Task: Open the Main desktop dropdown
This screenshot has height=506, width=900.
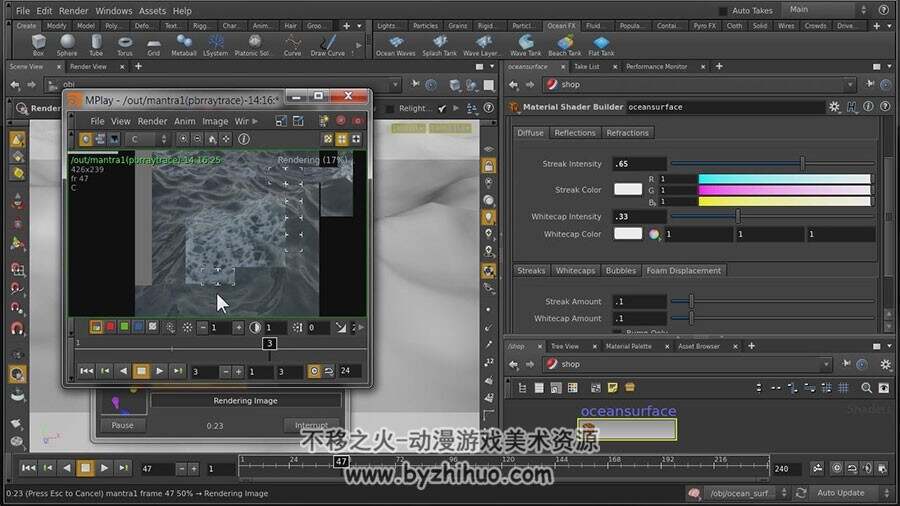Action: (x=827, y=10)
